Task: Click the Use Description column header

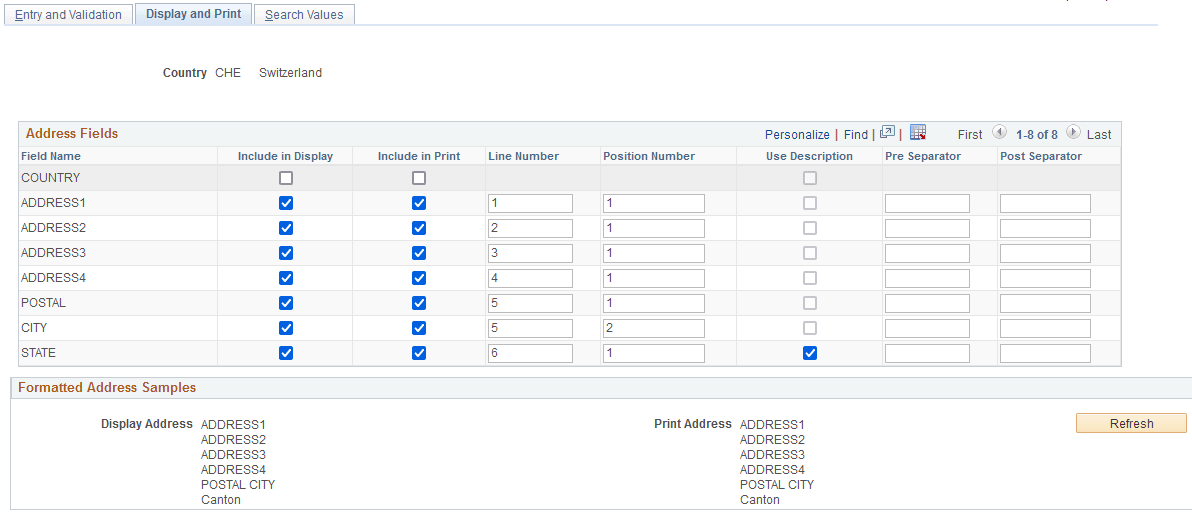Action: tap(810, 156)
